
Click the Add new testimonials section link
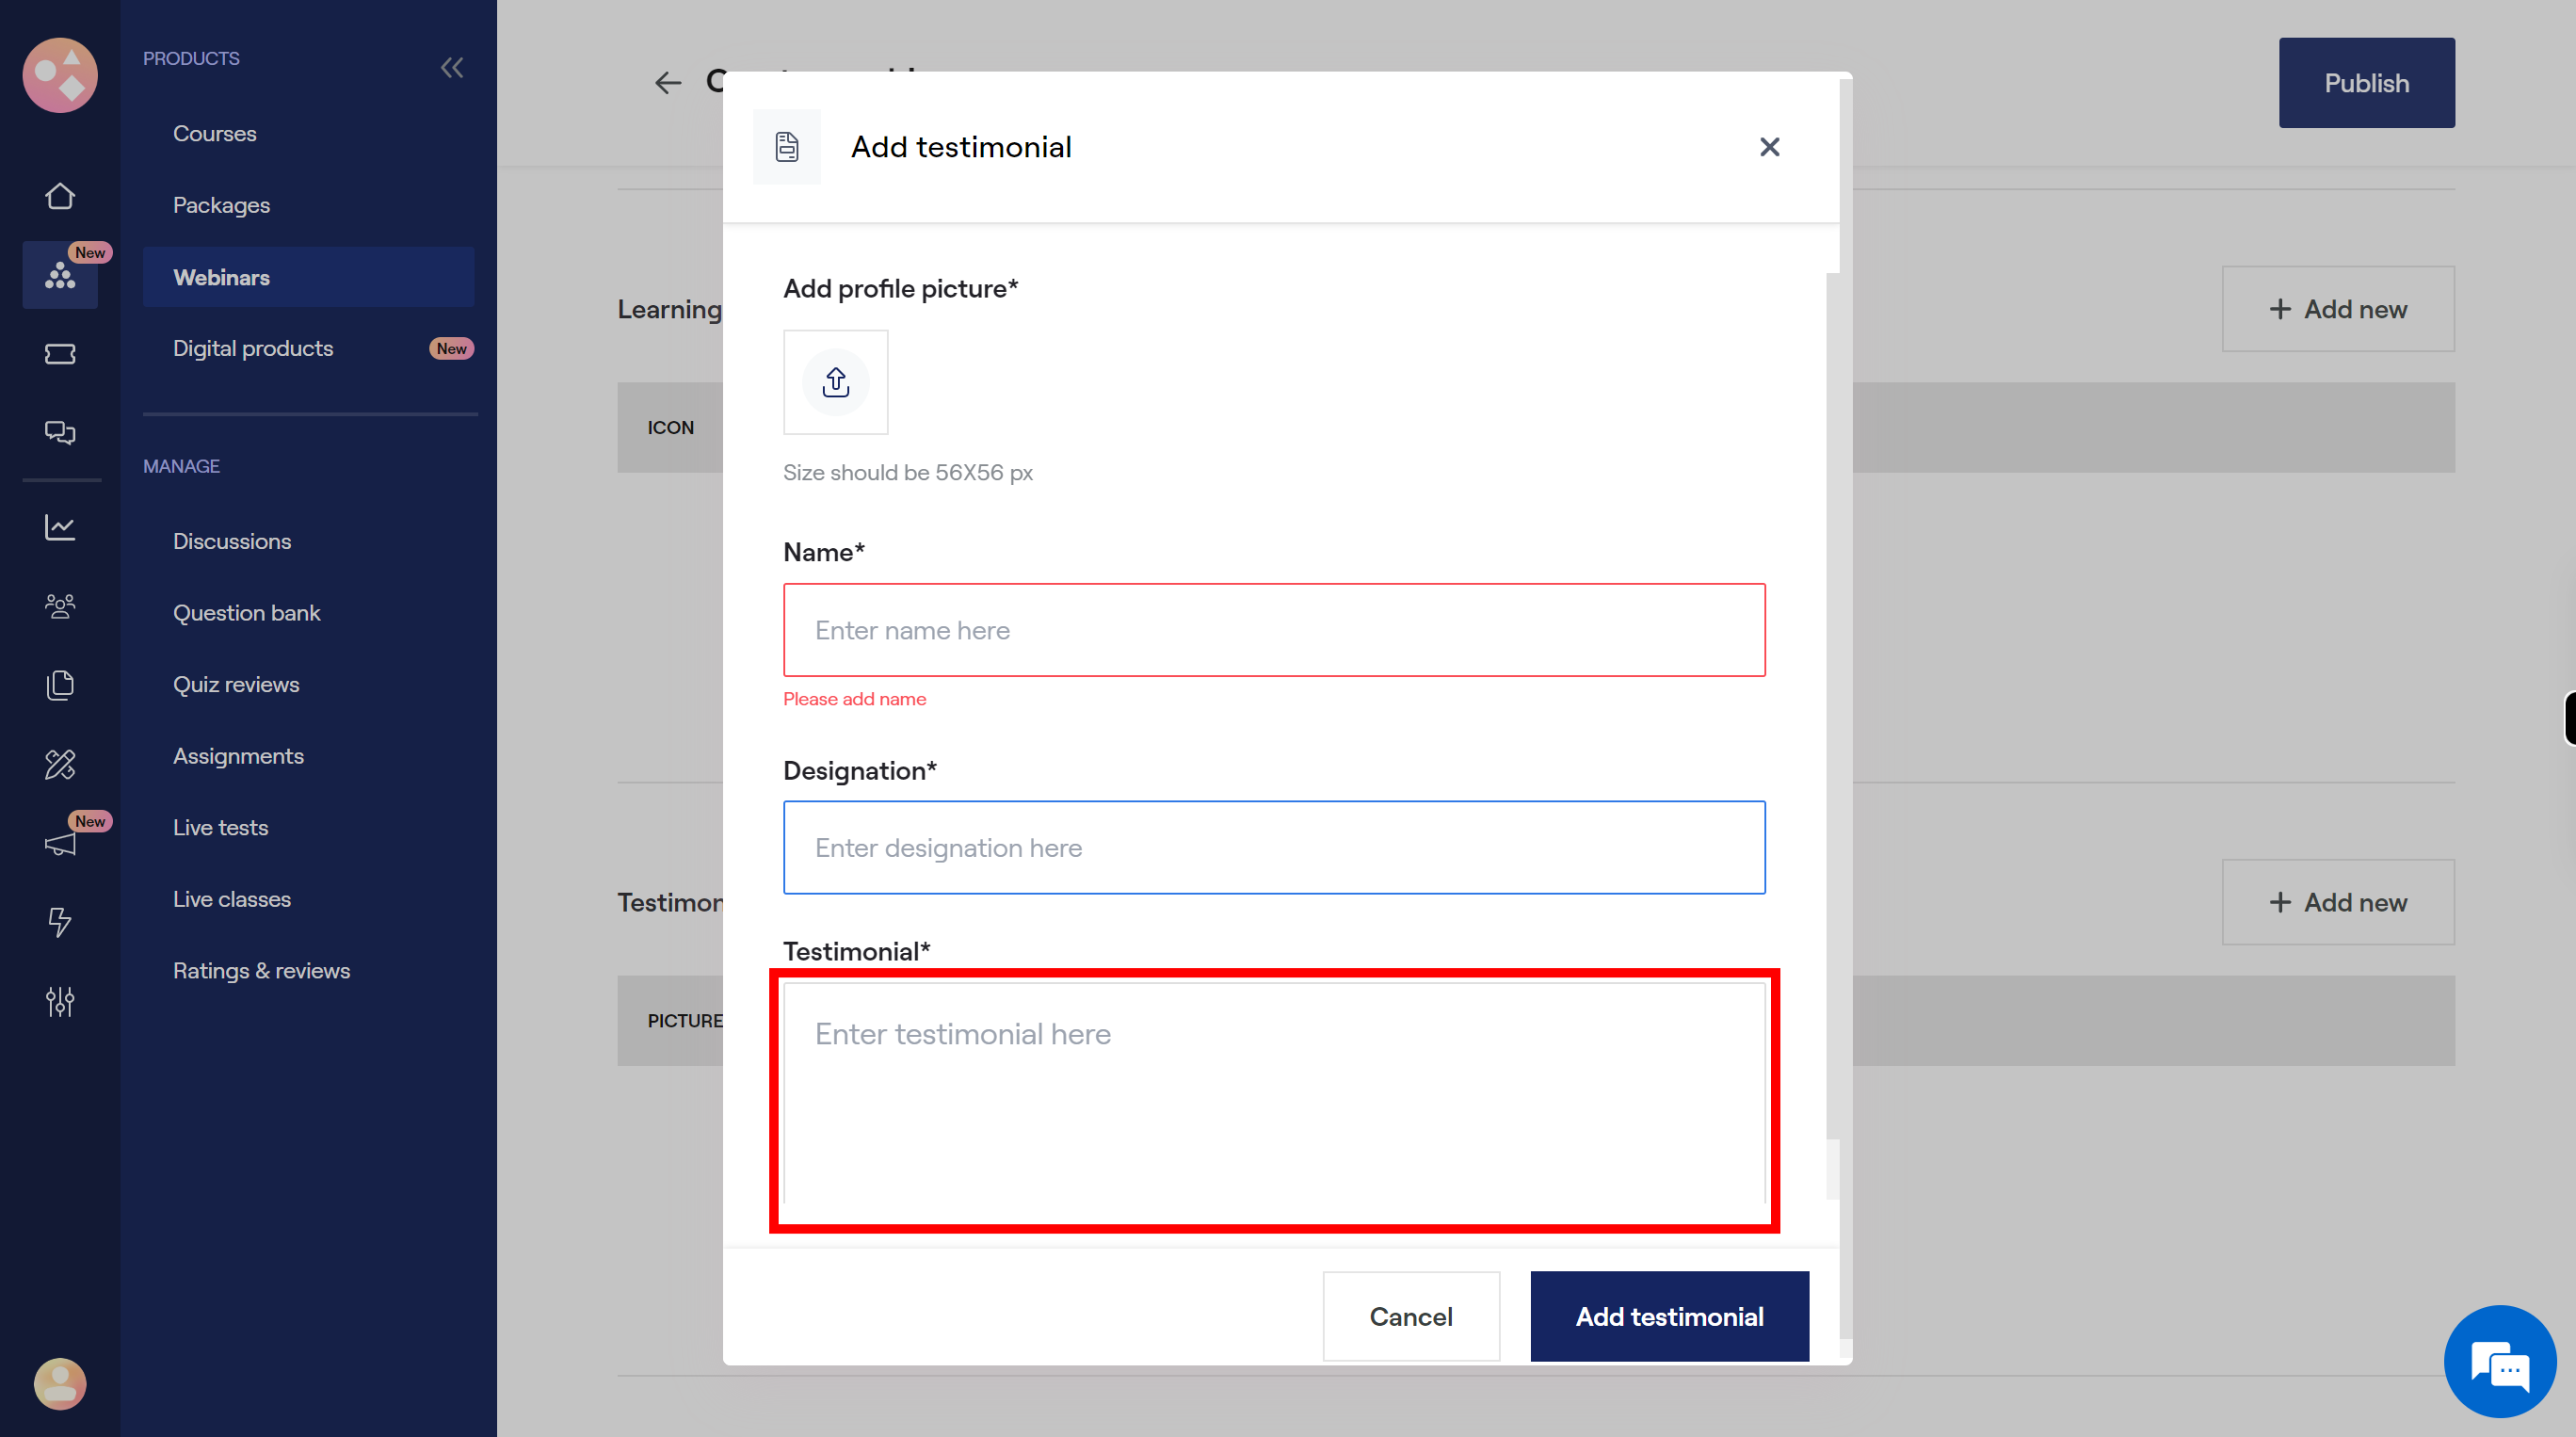coord(2337,901)
